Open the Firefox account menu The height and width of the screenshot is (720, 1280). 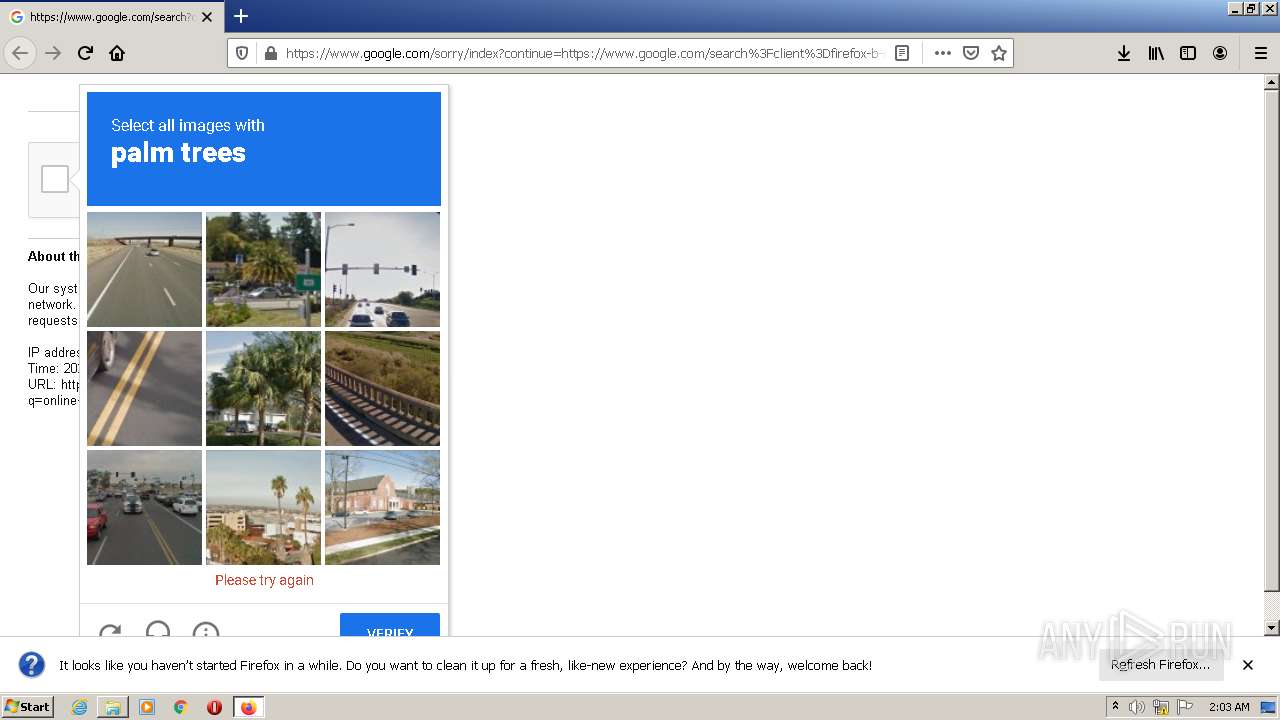[x=1220, y=53]
